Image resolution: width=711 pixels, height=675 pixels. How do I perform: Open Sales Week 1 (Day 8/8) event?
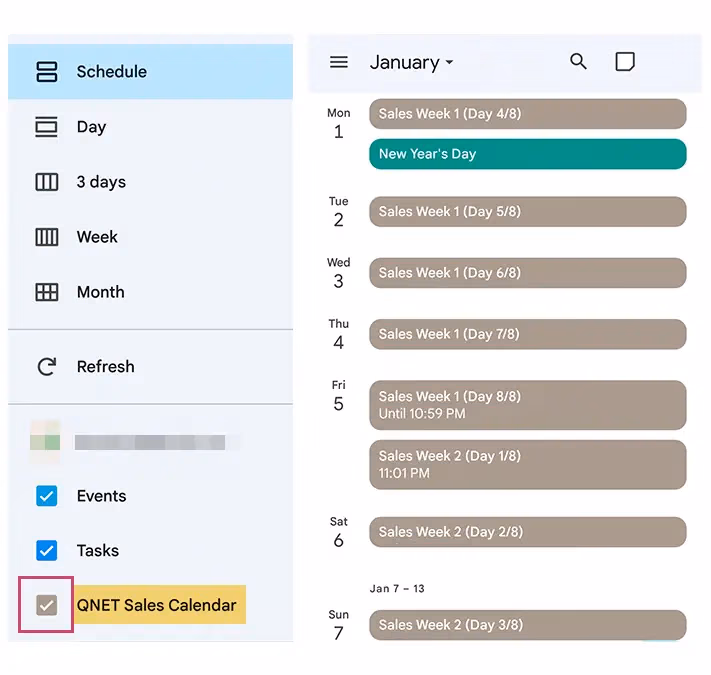pyautogui.click(x=528, y=405)
